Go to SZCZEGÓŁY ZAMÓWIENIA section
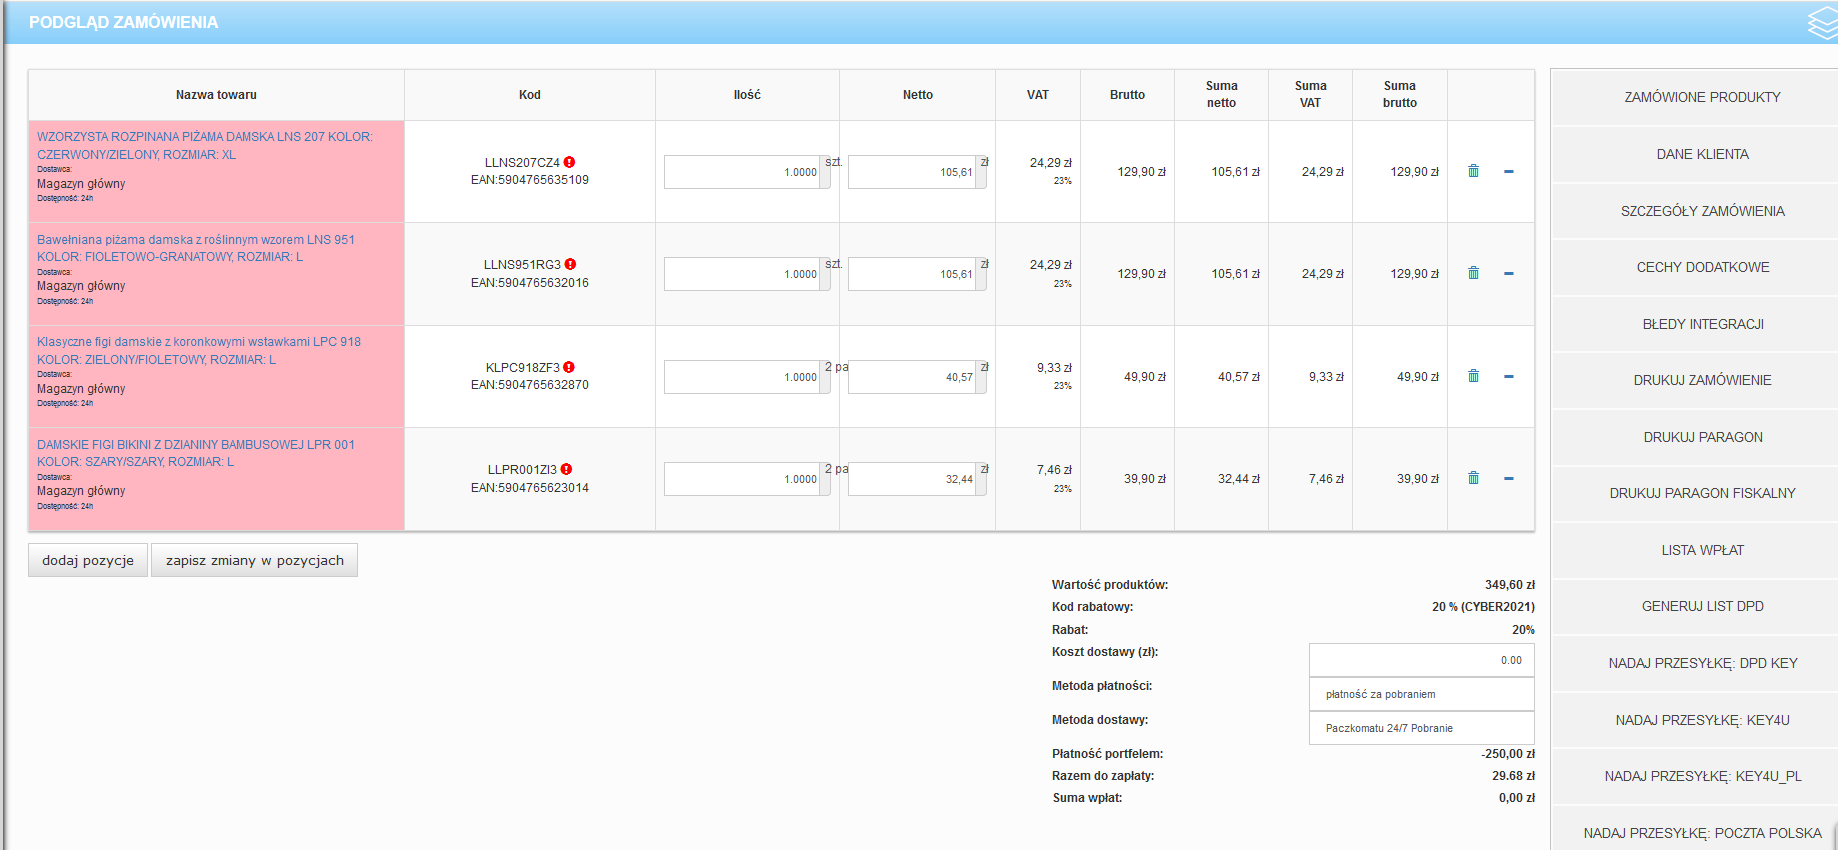 pyautogui.click(x=1702, y=211)
